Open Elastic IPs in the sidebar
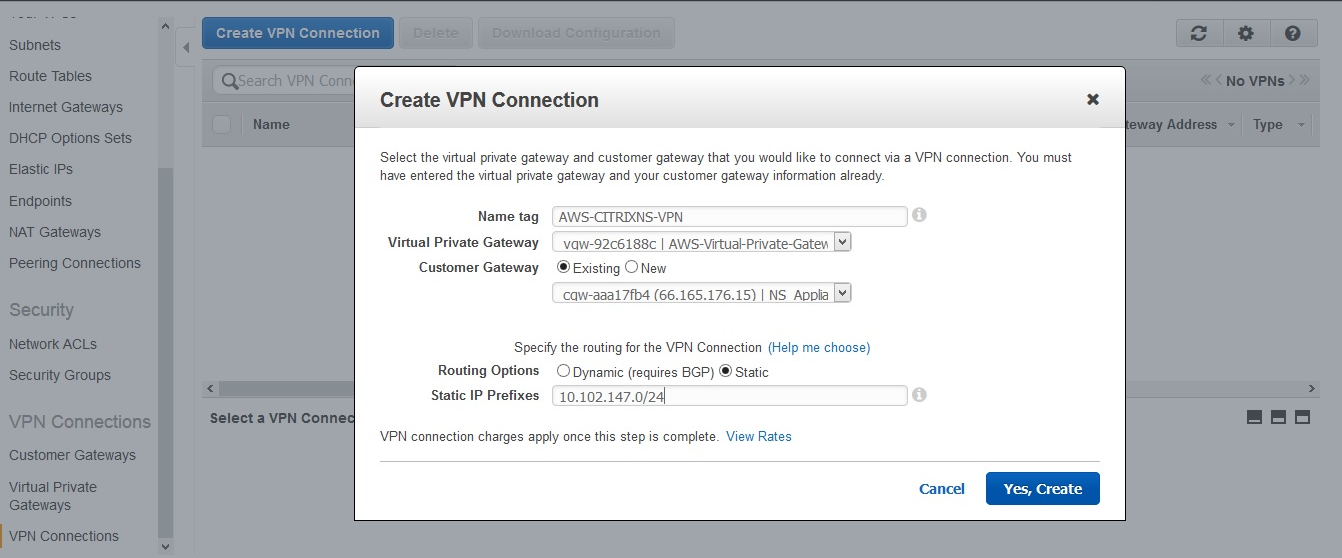This screenshot has width=1342, height=558. 41,169
